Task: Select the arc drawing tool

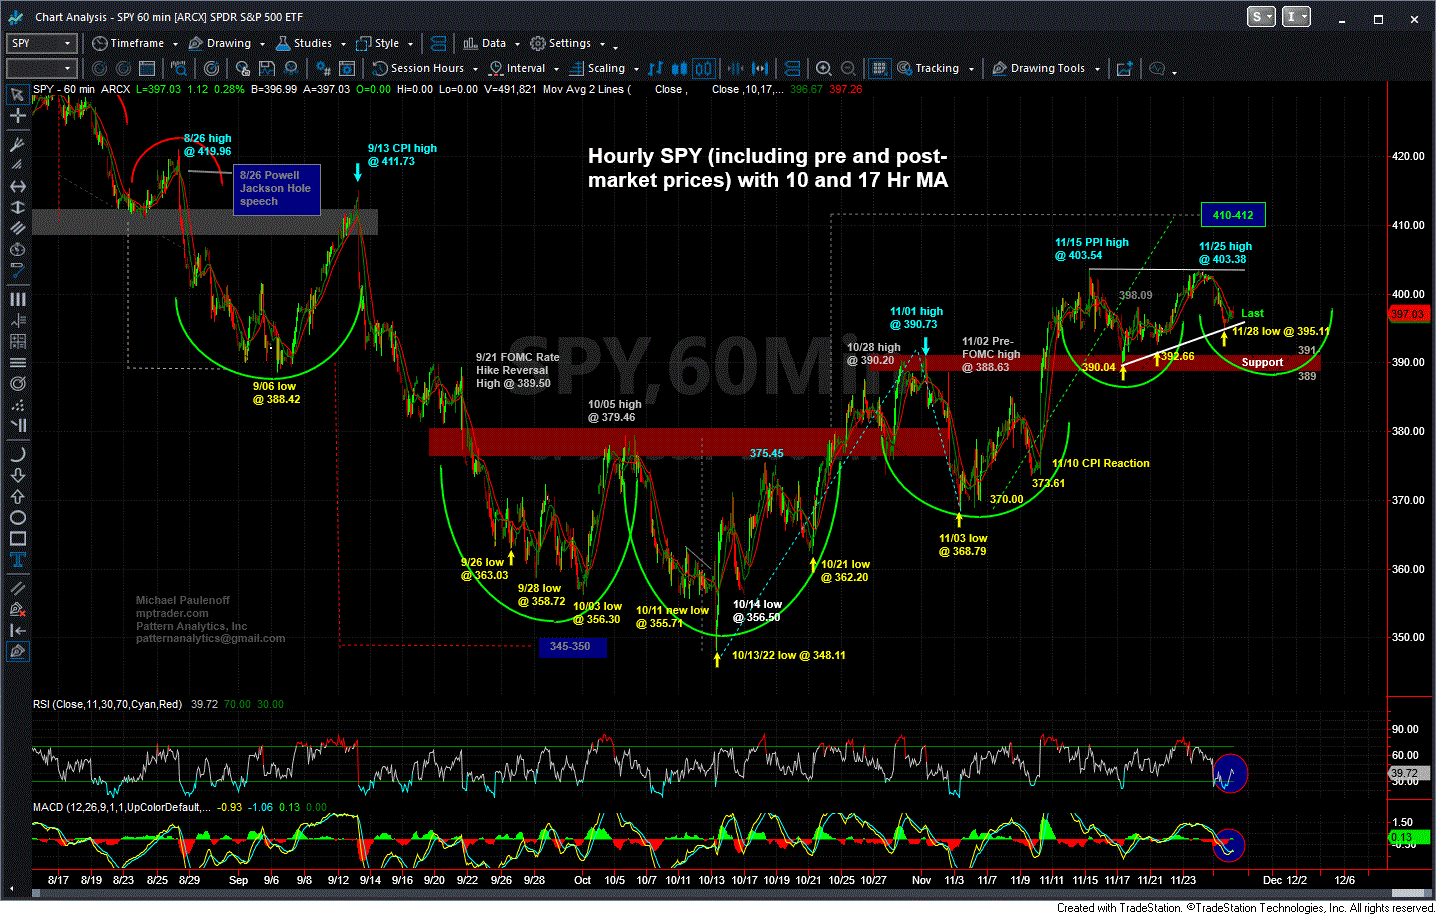Action: click(17, 454)
